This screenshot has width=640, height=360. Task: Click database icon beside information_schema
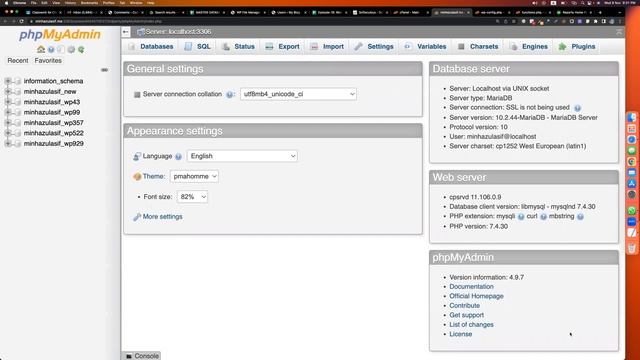click(x=18, y=81)
